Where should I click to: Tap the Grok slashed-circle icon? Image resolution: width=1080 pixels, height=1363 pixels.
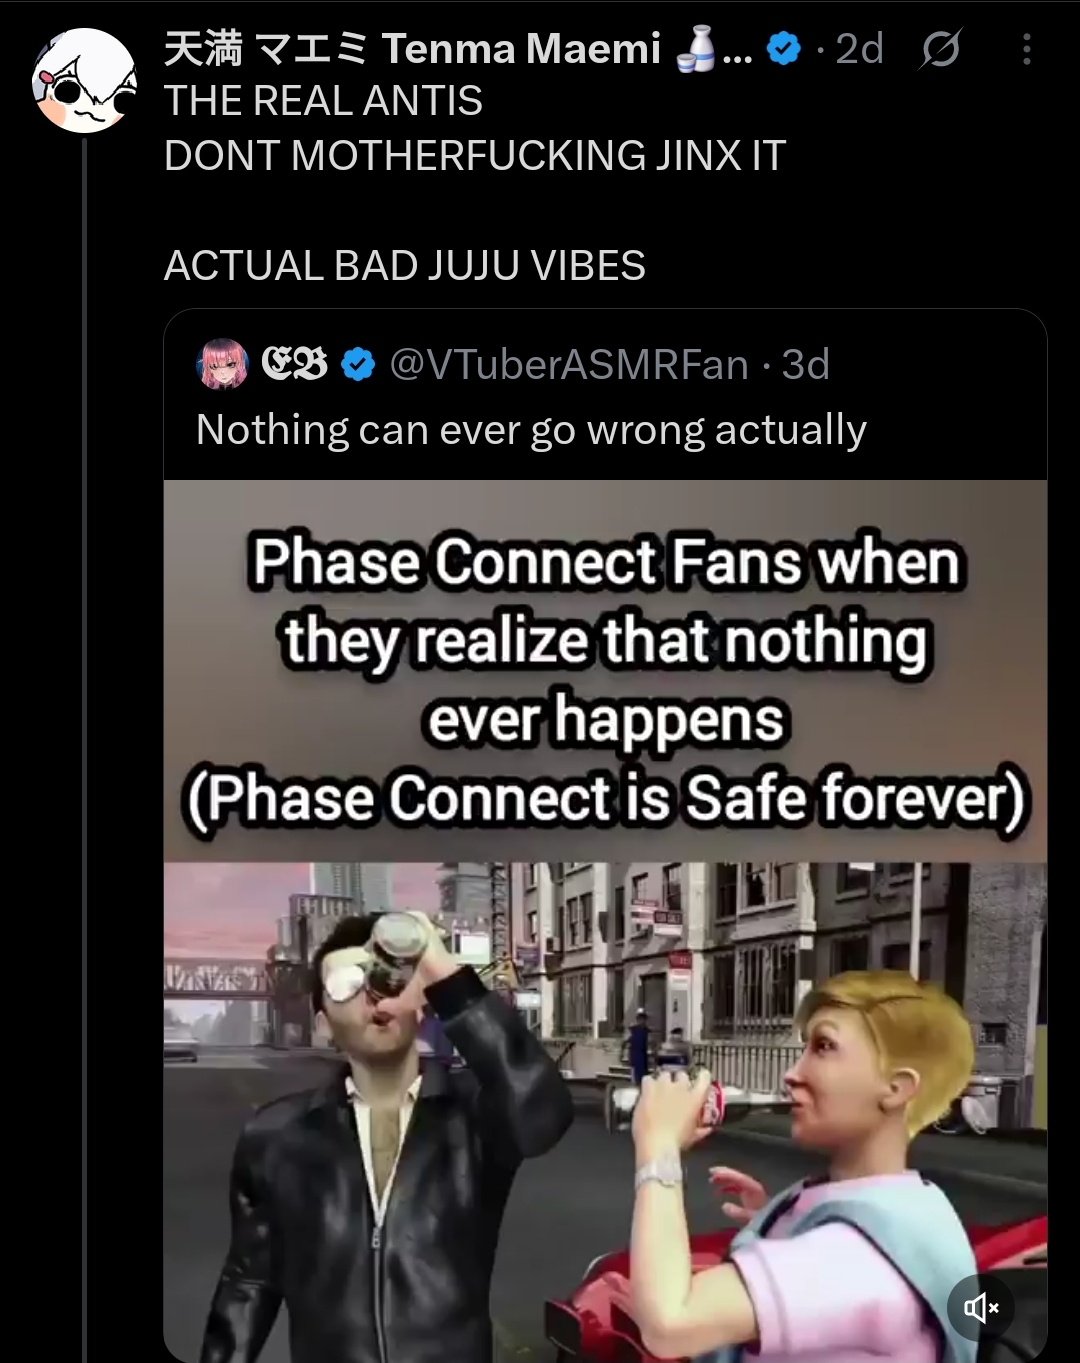[x=940, y=48]
